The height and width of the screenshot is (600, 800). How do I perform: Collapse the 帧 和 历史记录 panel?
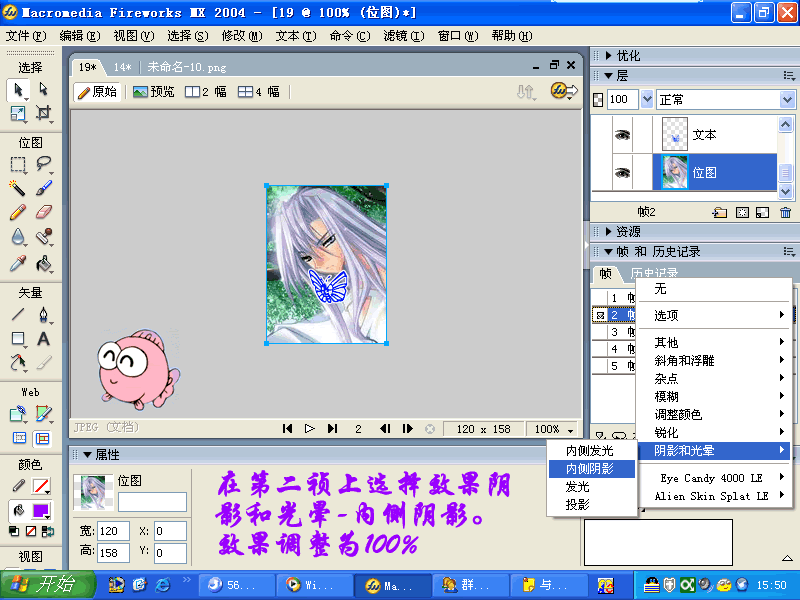[x=608, y=252]
